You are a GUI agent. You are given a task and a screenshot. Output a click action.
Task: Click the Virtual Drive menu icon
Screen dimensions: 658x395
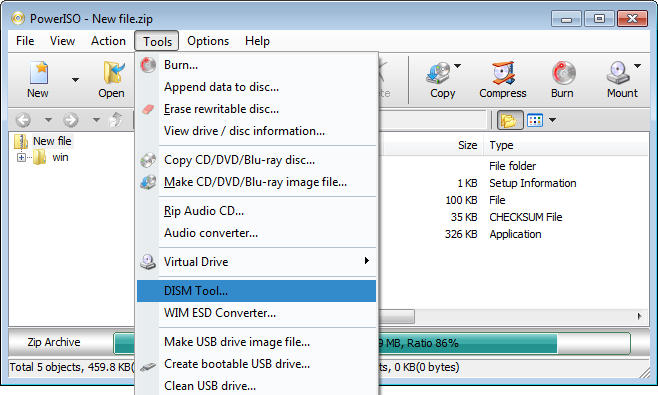coord(148,262)
